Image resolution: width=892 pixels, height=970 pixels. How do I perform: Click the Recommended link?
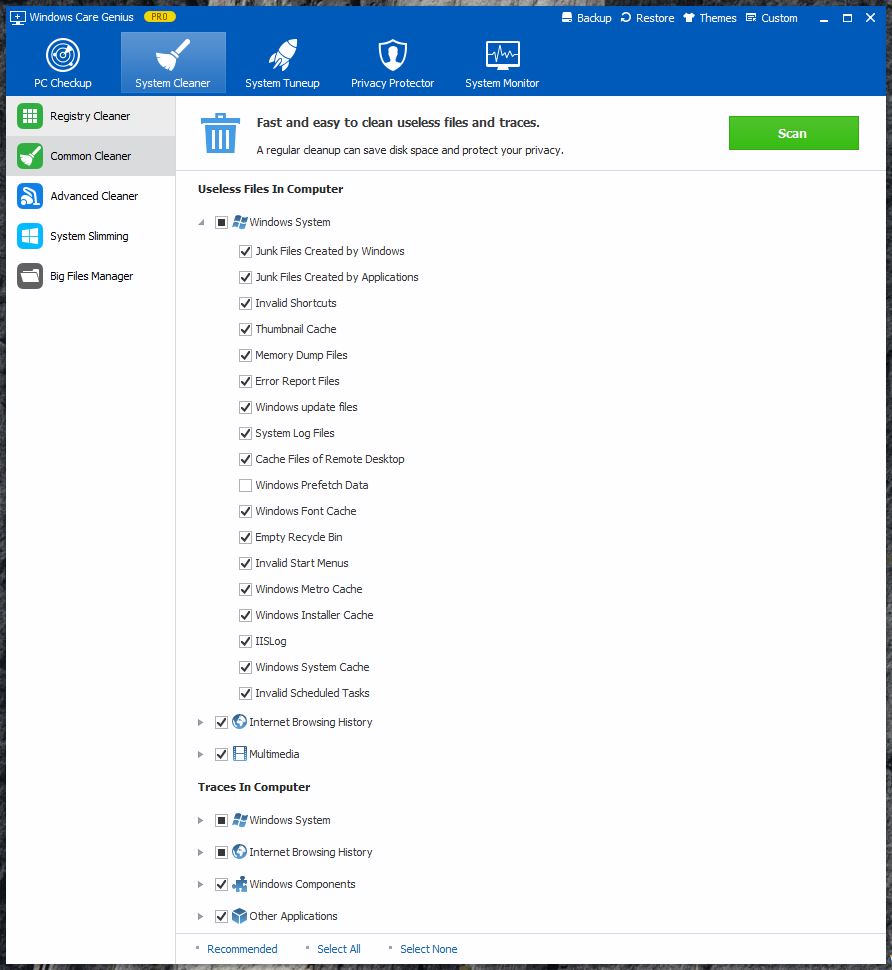click(242, 949)
